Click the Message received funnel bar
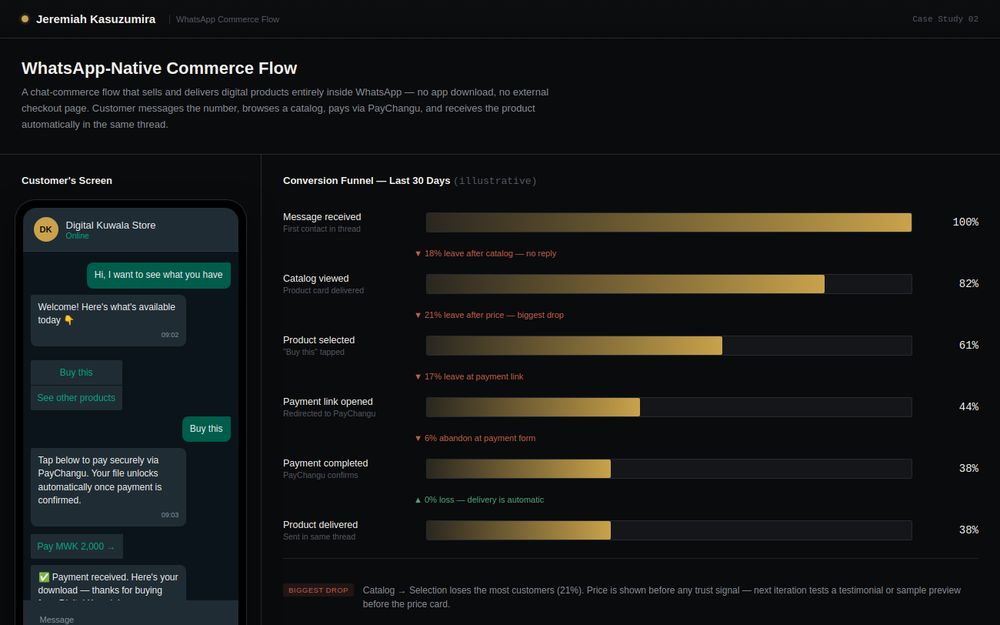This screenshot has width=1000, height=625. pos(668,223)
